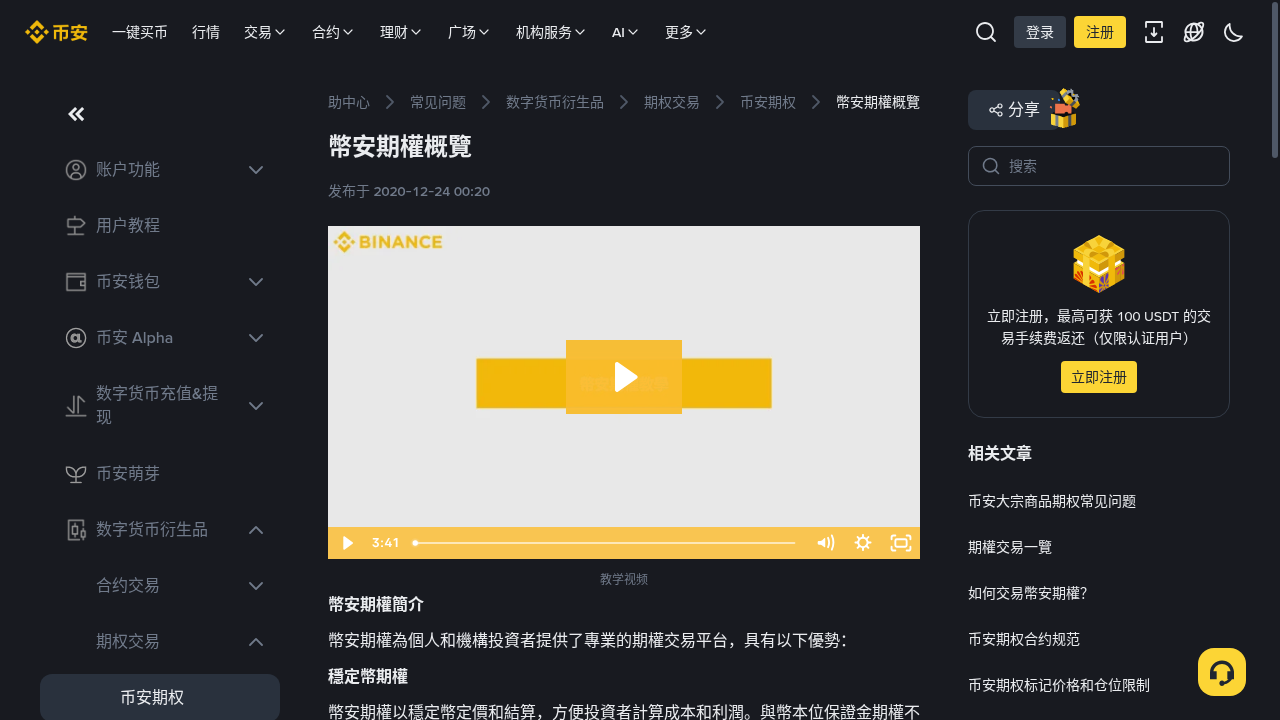Open the language globe icon
This screenshot has height=720, width=1280.
click(1194, 32)
